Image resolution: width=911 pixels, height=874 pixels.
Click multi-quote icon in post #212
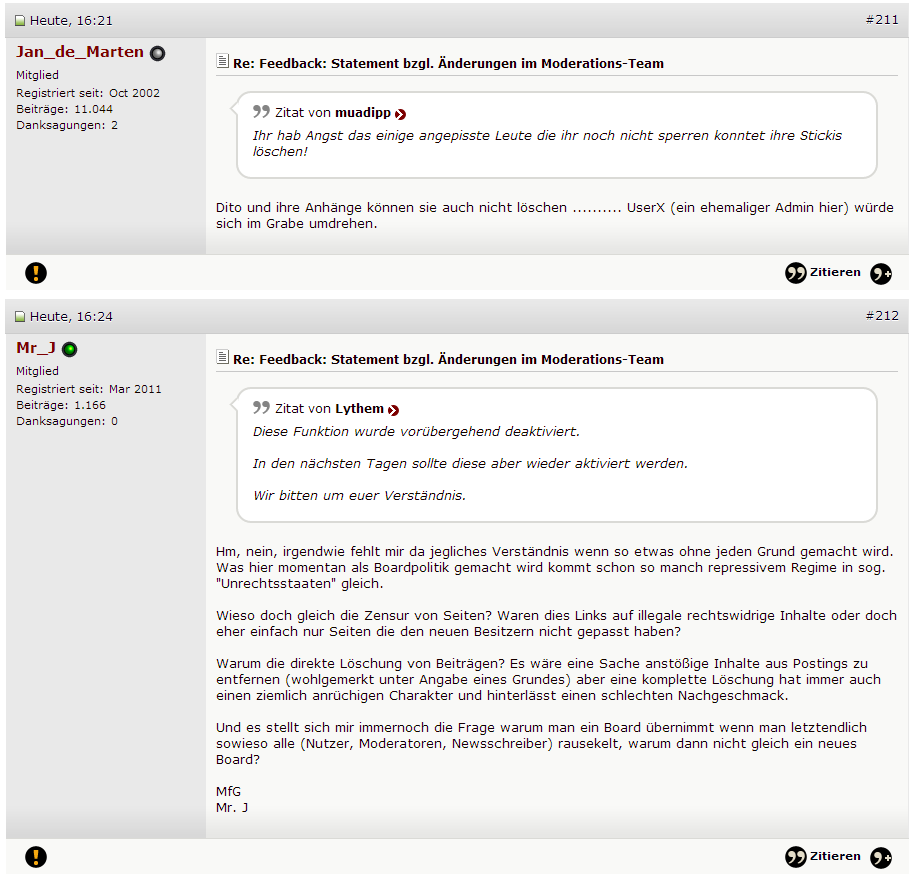(881, 857)
